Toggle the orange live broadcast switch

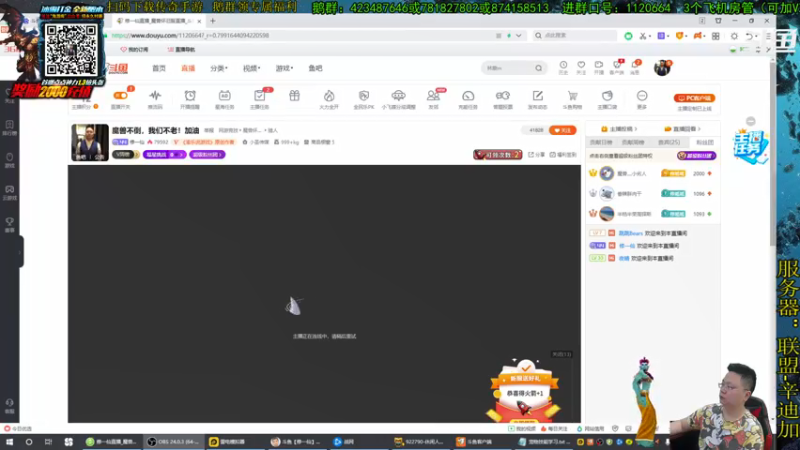pyautogui.click(x=120, y=96)
